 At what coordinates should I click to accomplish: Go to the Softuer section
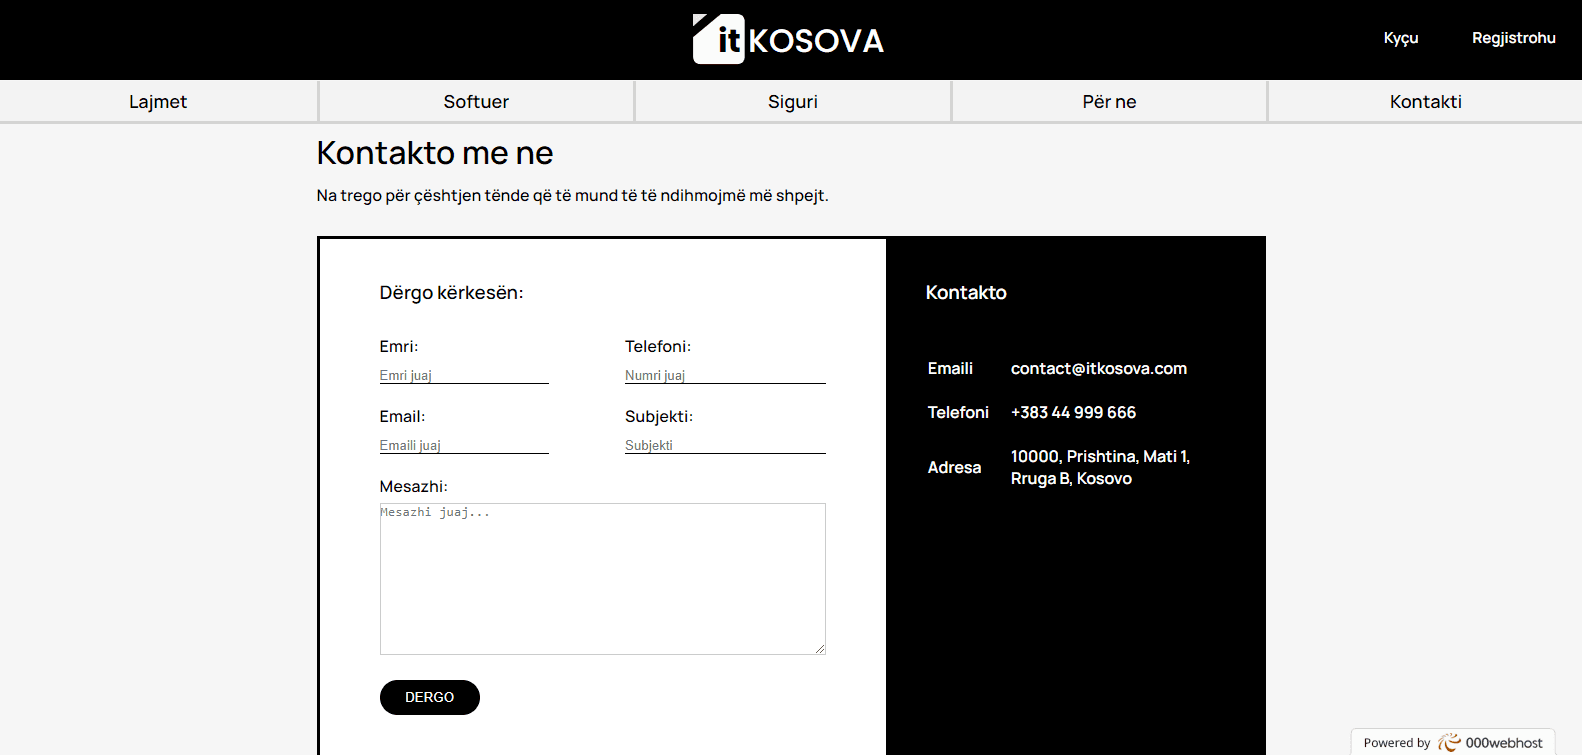(x=476, y=102)
